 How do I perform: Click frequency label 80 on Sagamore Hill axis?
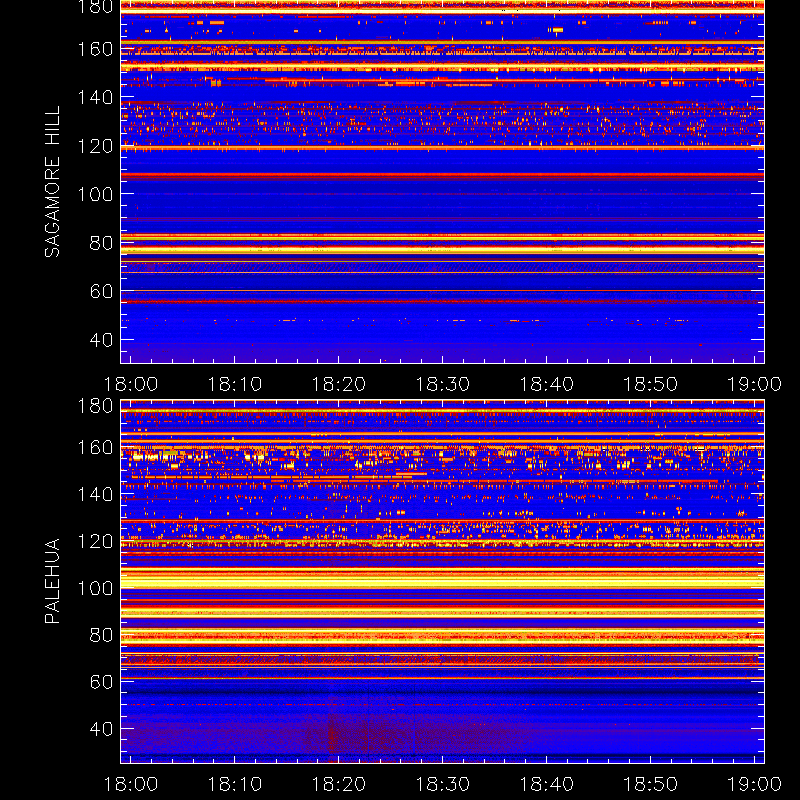pyautogui.click(x=101, y=243)
